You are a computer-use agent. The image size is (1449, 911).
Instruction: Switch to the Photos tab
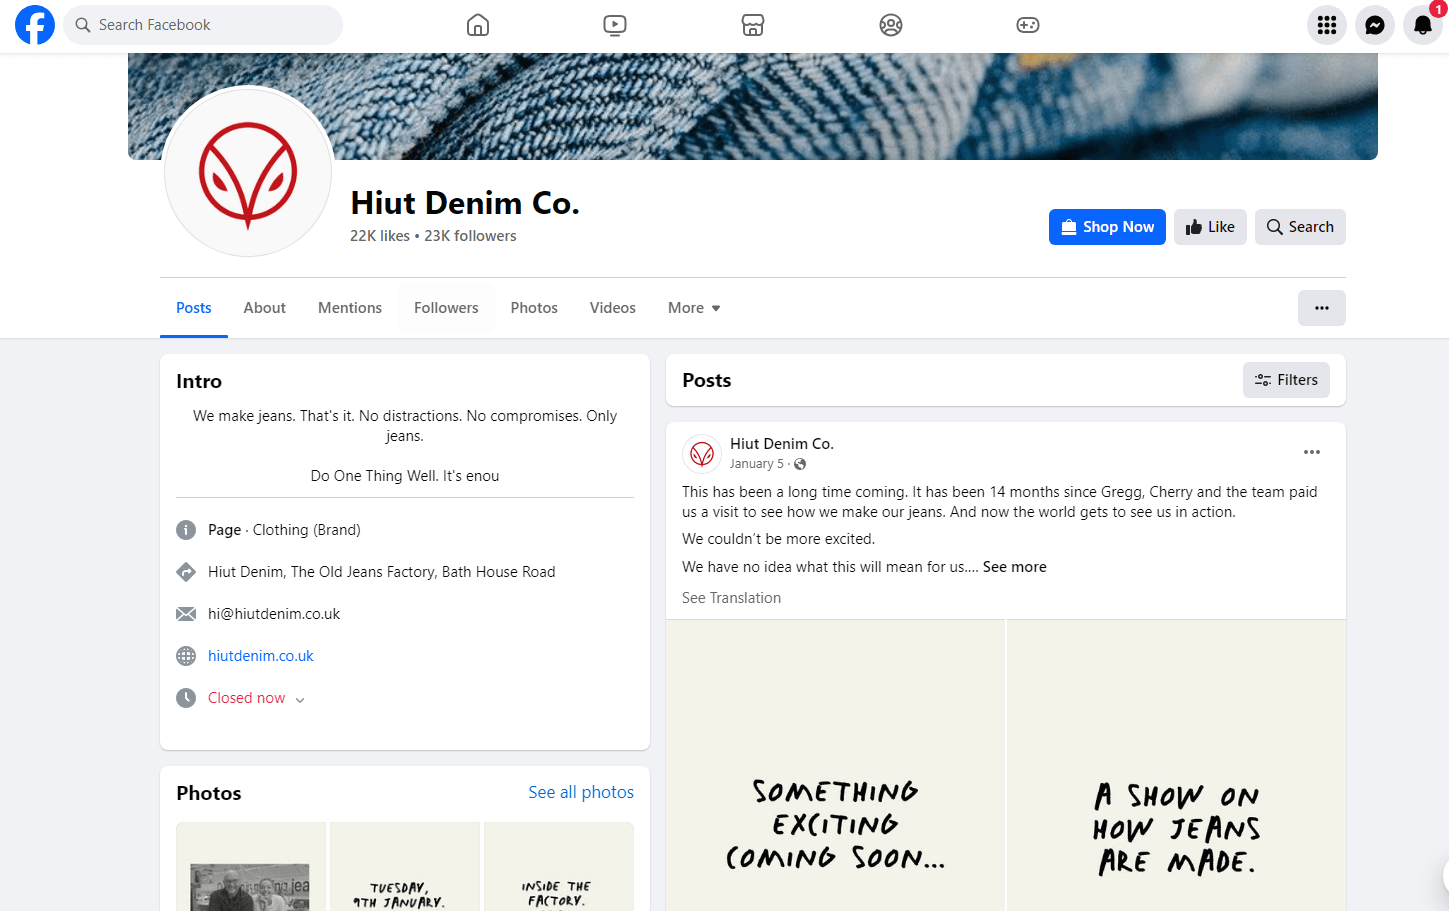[534, 308]
